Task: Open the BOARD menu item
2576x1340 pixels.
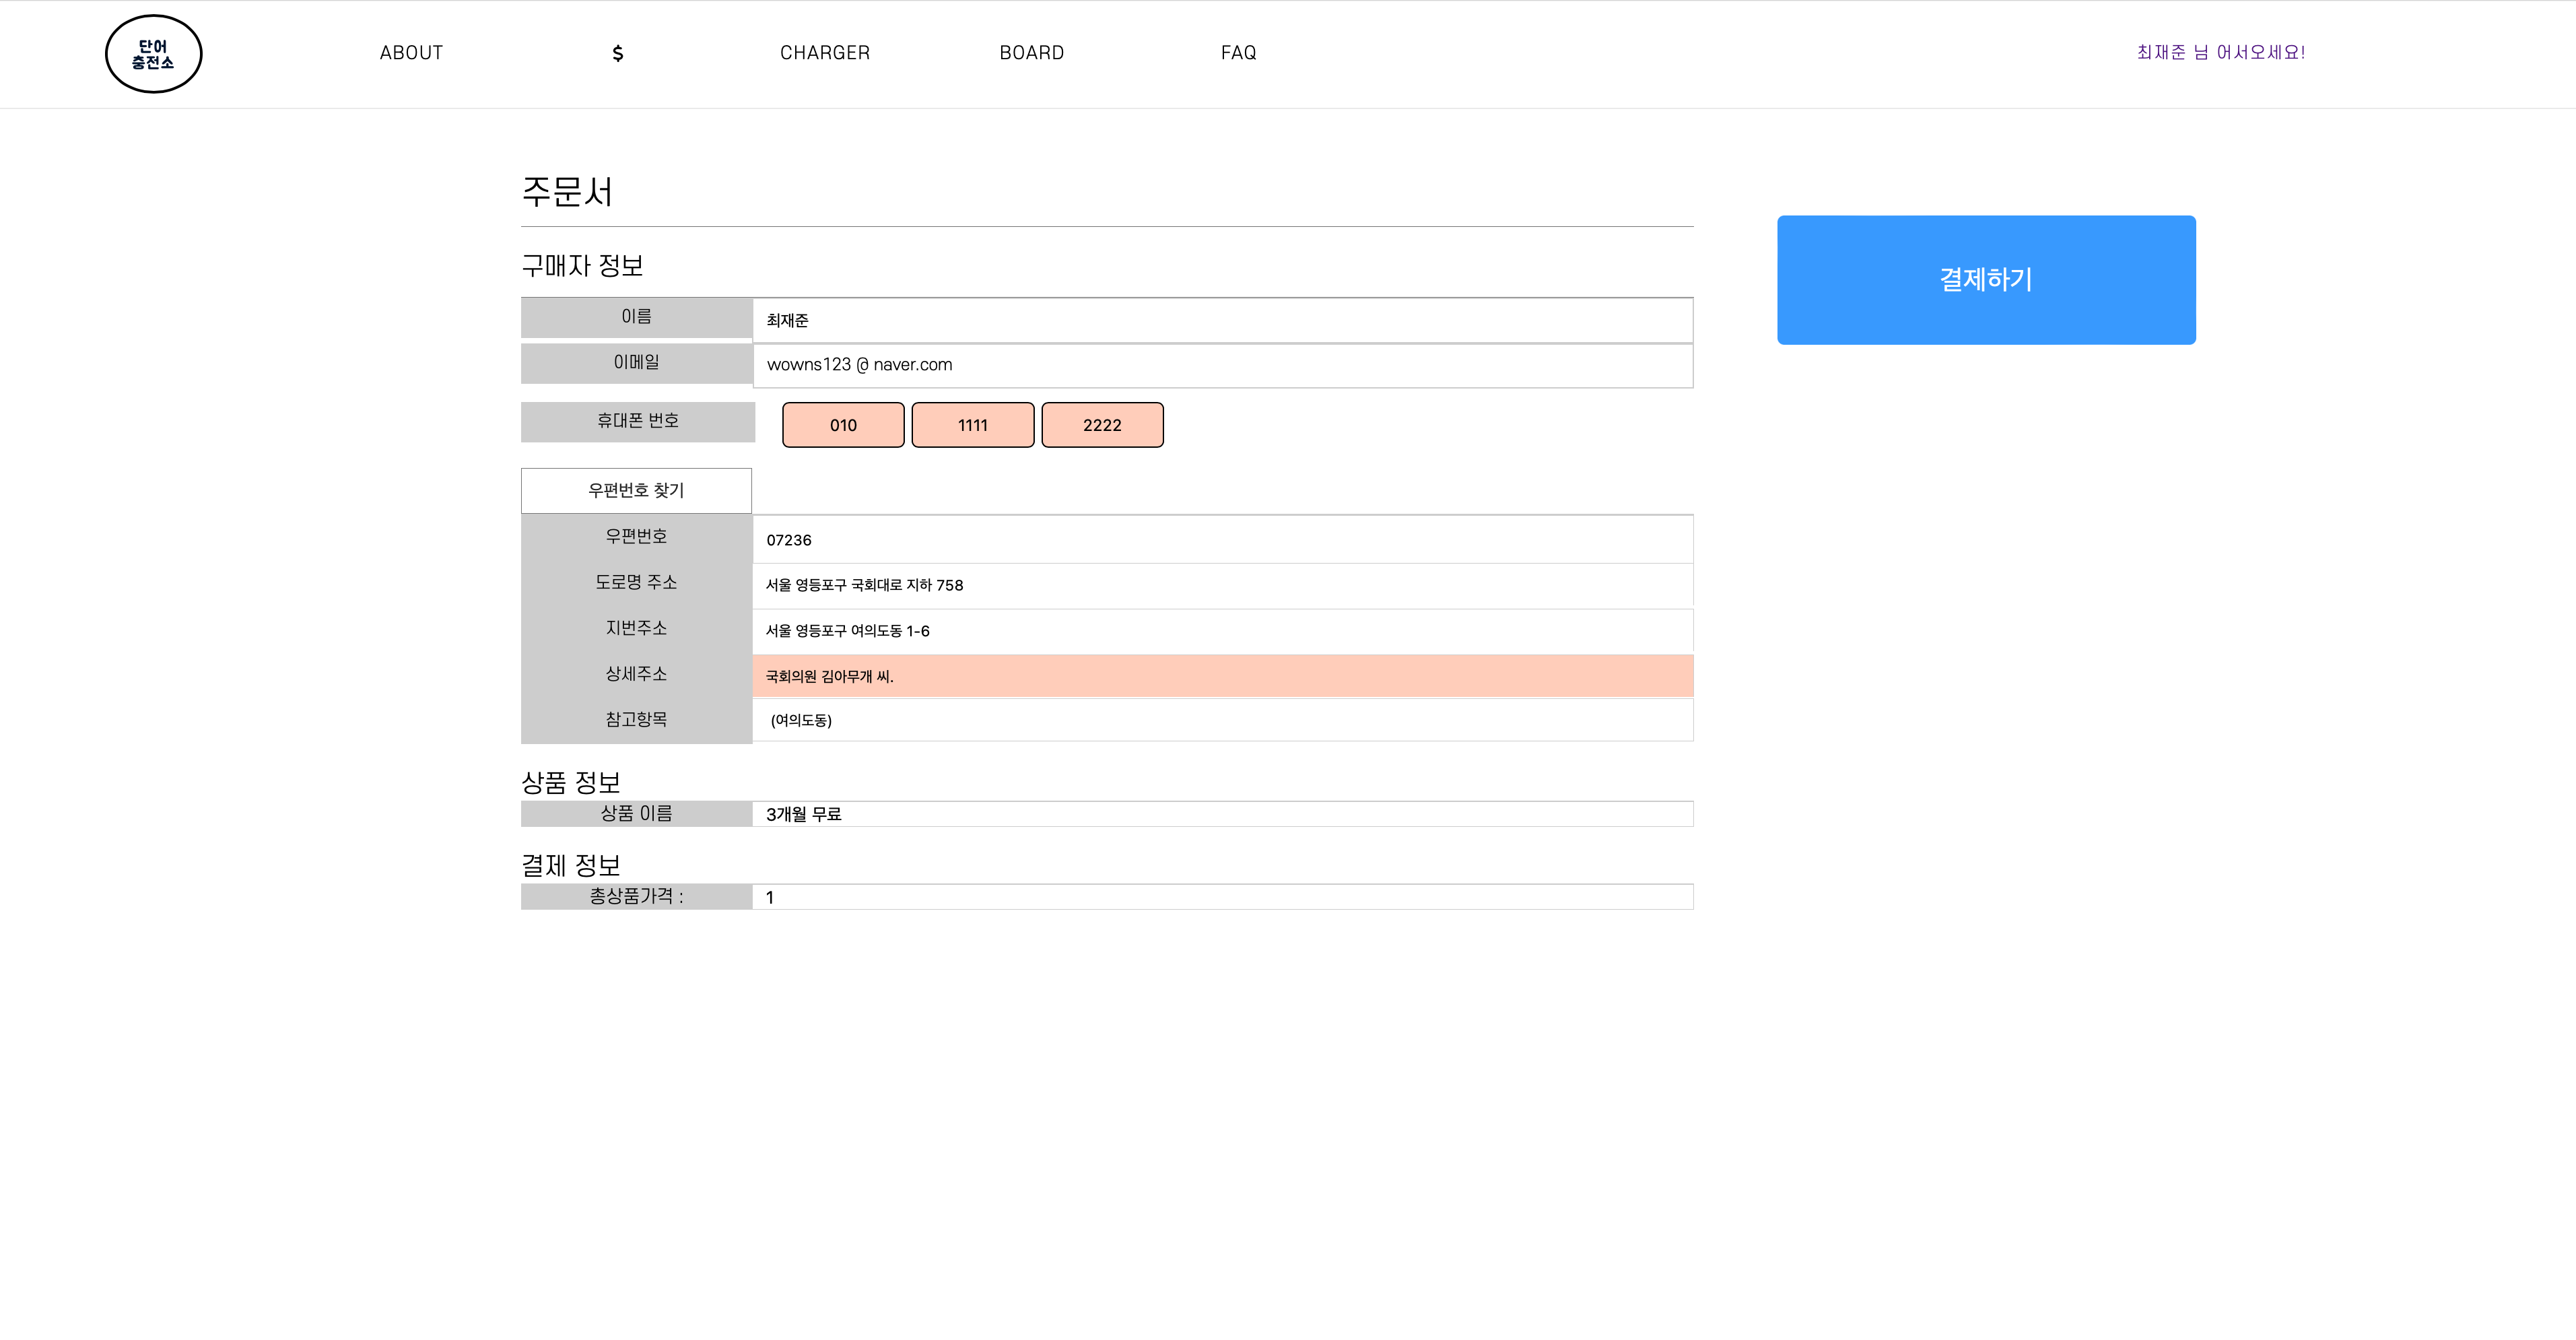Action: pos(1031,53)
